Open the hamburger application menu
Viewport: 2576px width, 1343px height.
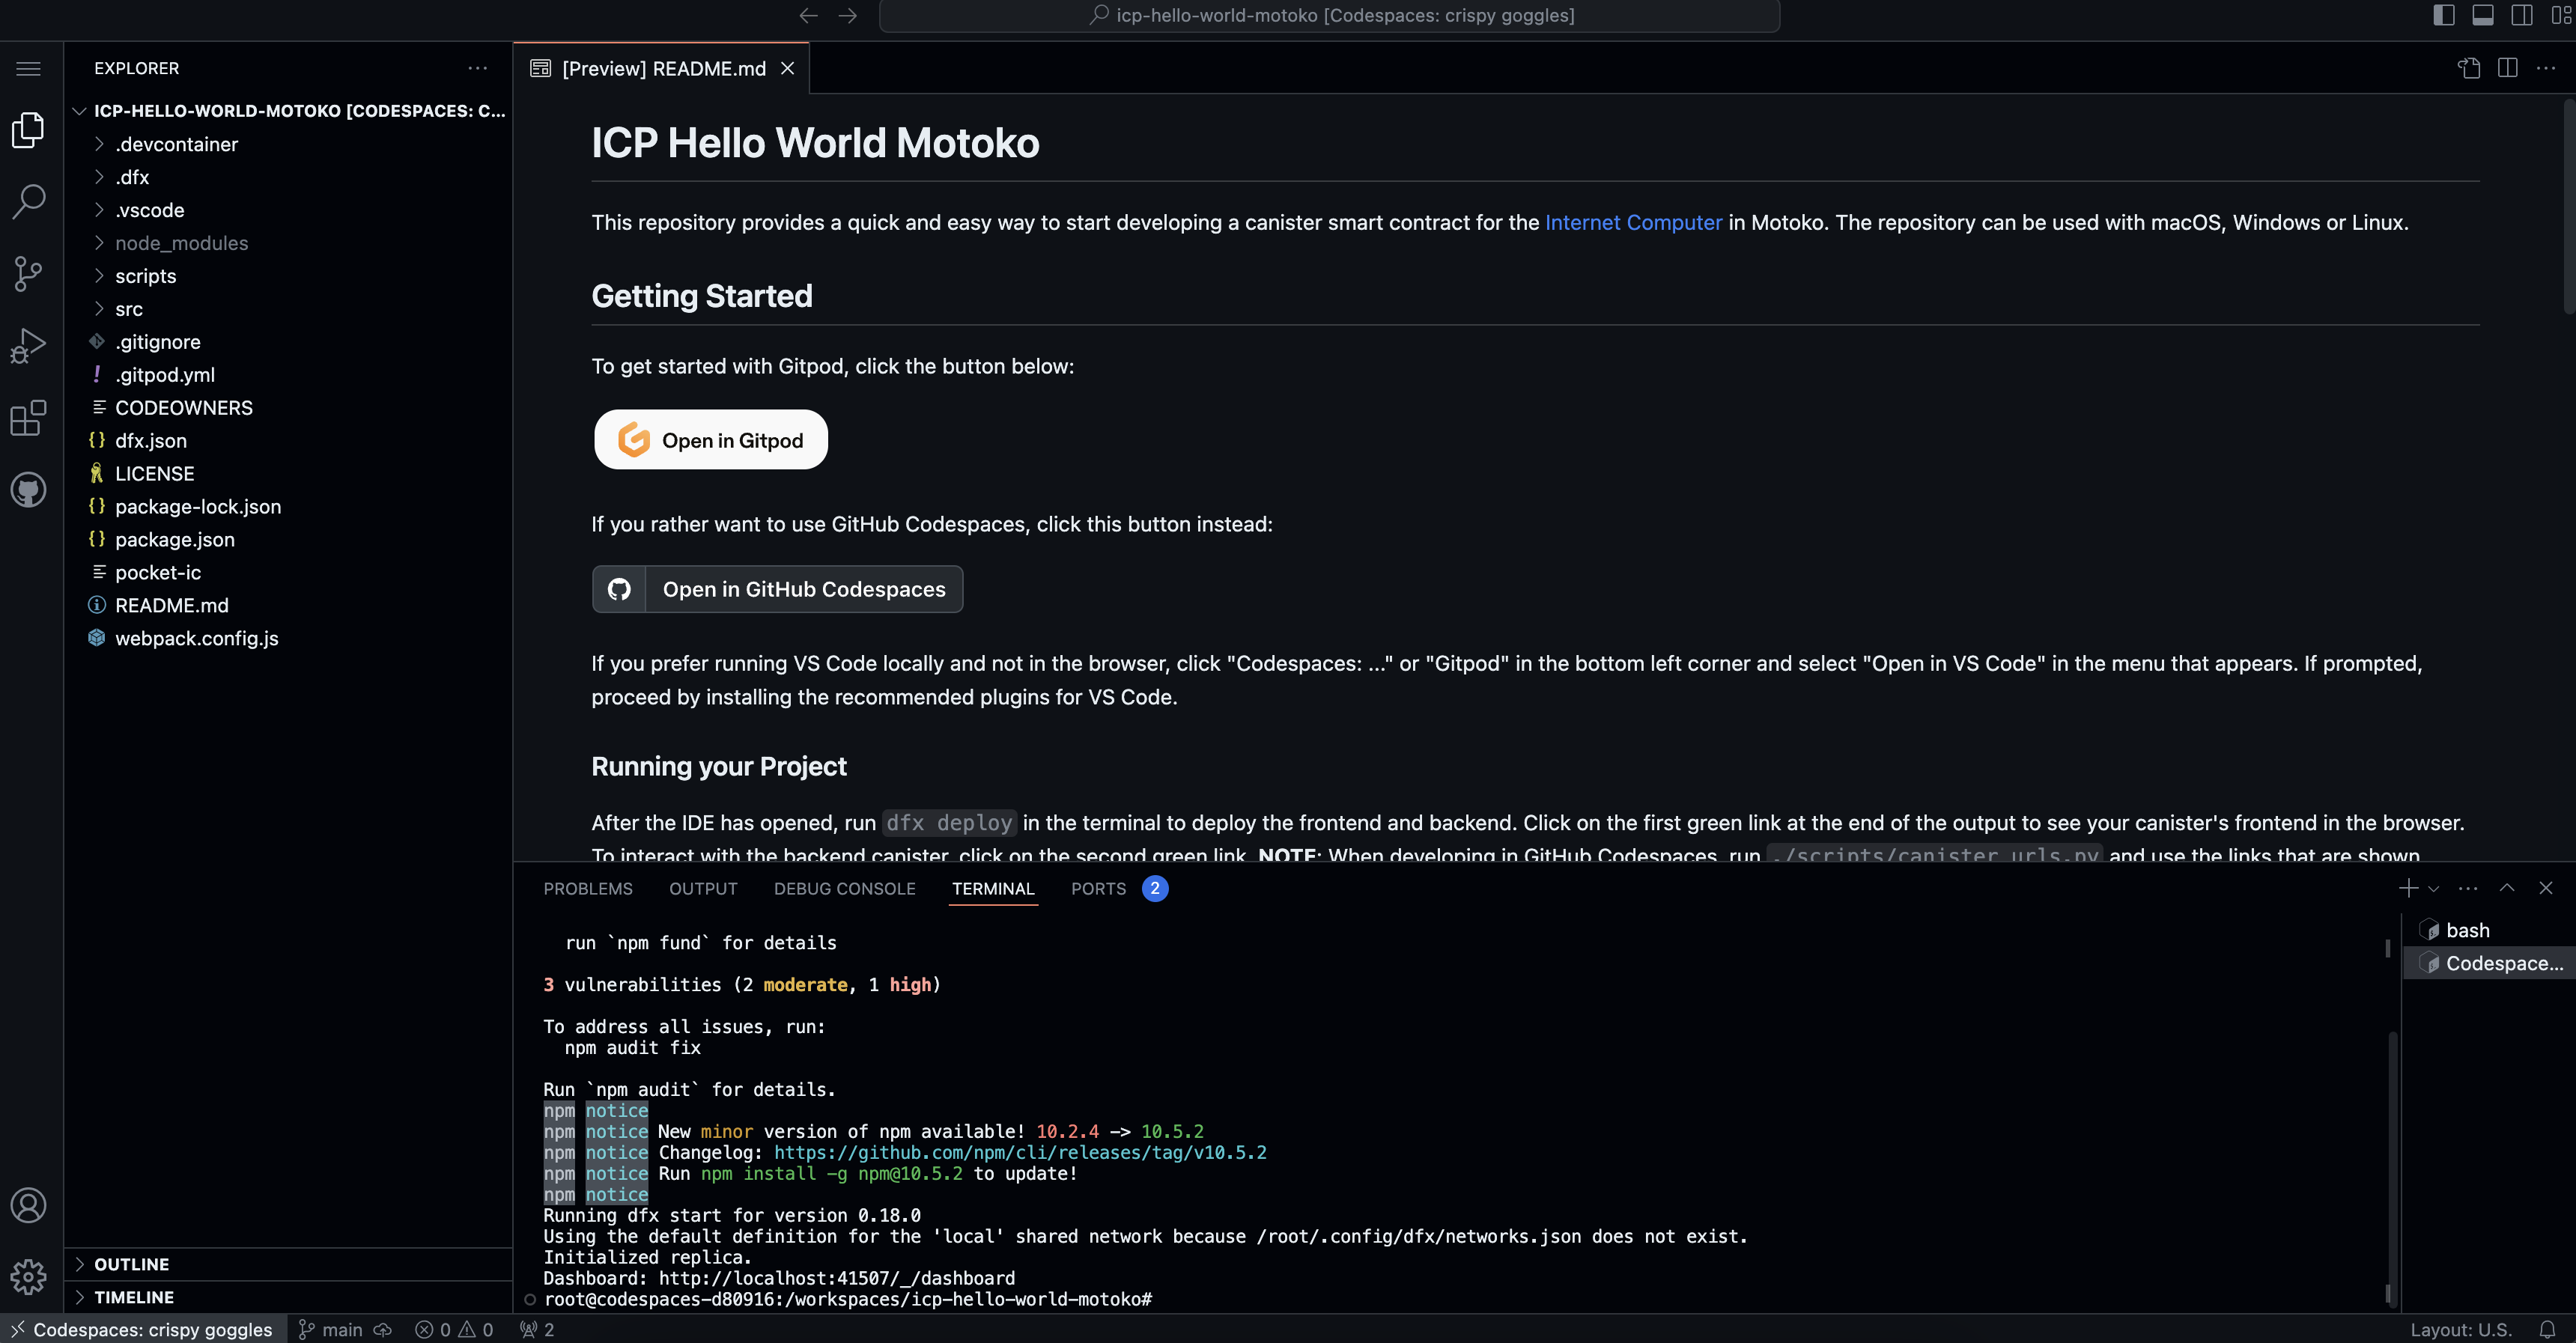[x=29, y=68]
